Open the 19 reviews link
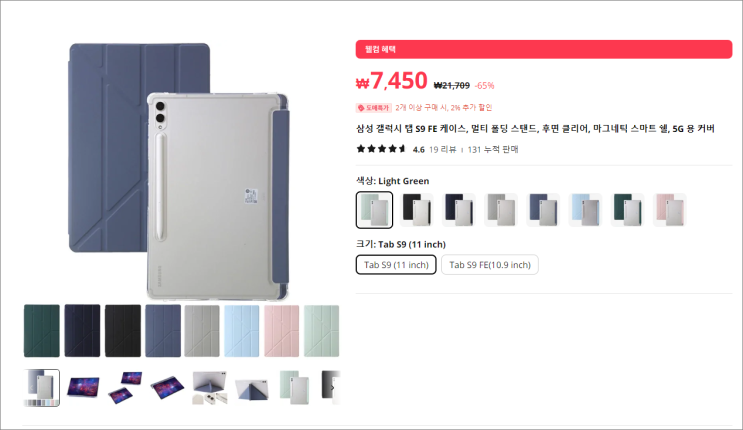The width and height of the screenshot is (743, 430). pos(443,149)
